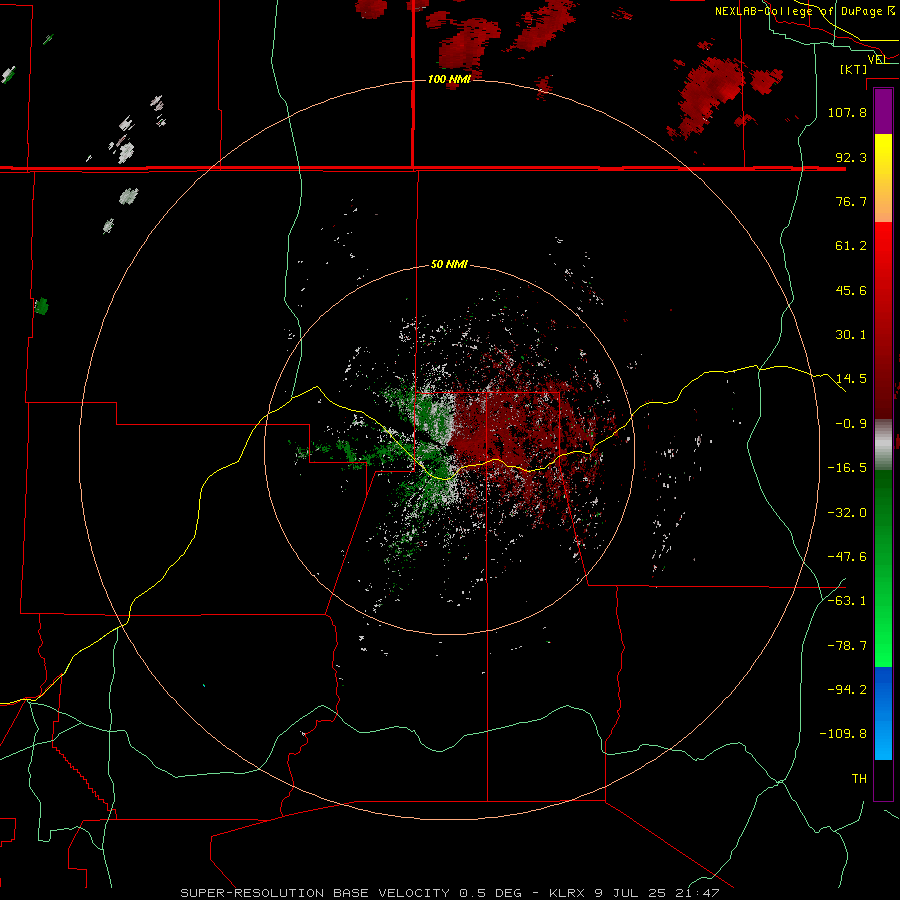The image size is (900, 900).
Task: Click the -16.5 legend value
Action: 847,468
